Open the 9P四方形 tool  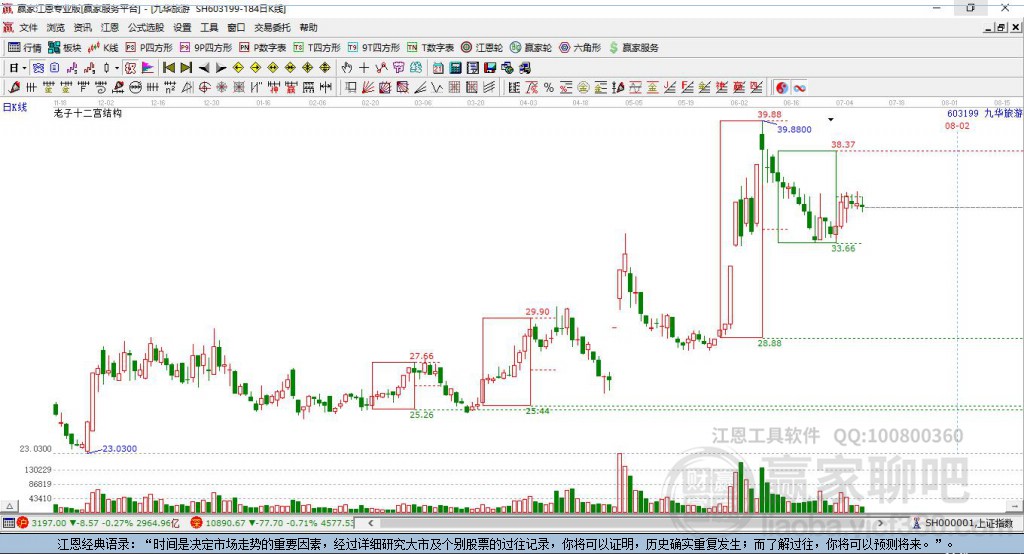(x=206, y=48)
